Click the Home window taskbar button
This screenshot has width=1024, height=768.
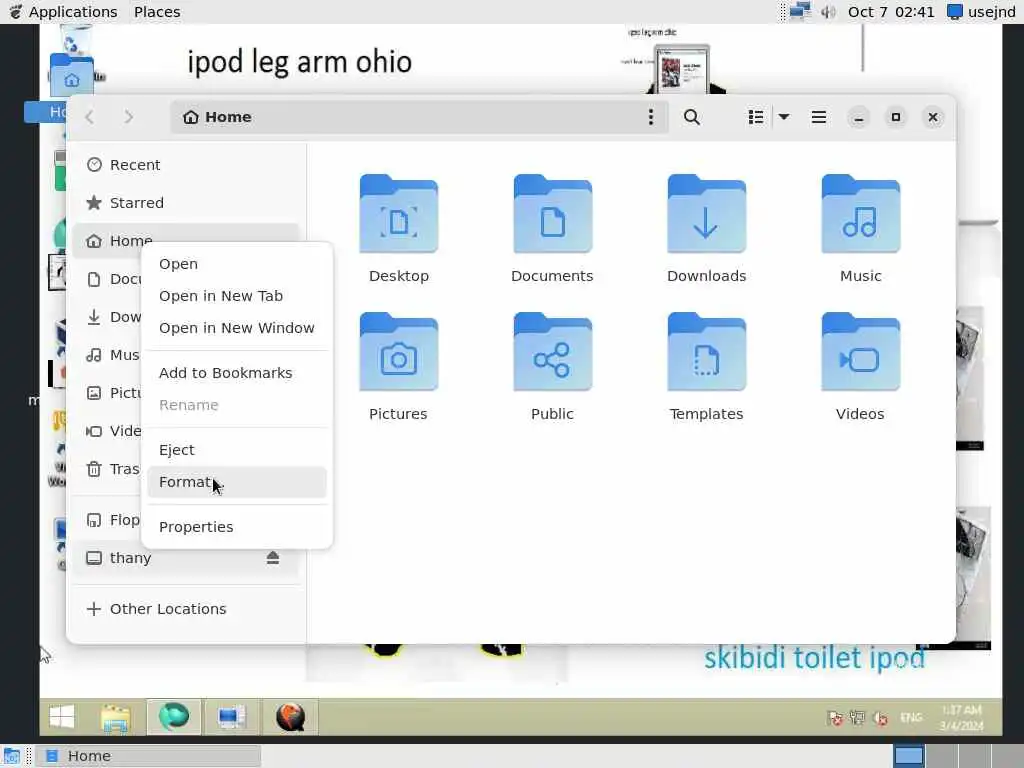pos(150,756)
